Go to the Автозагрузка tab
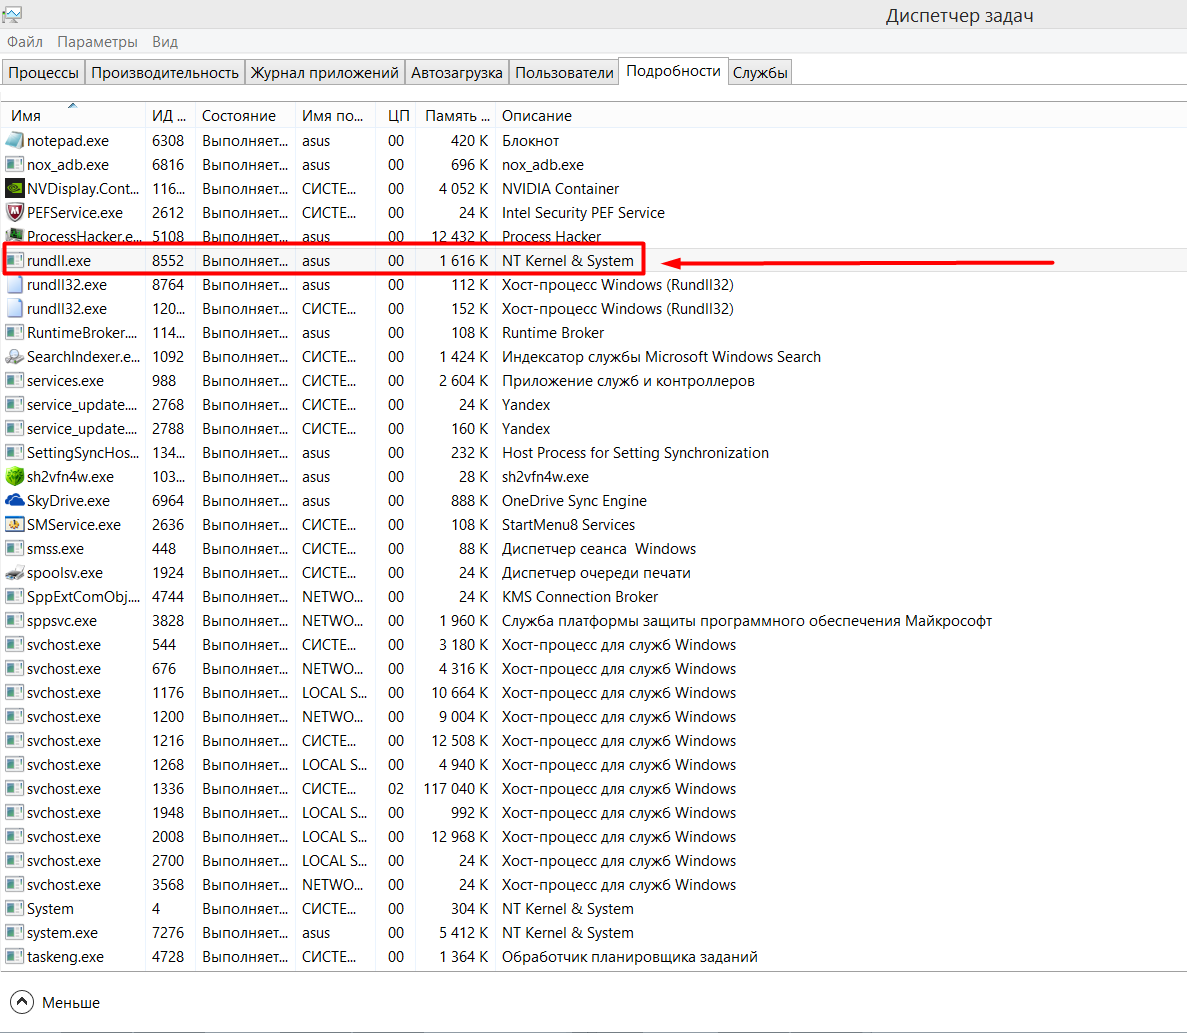The height and width of the screenshot is (1033, 1187). pyautogui.click(x=456, y=73)
